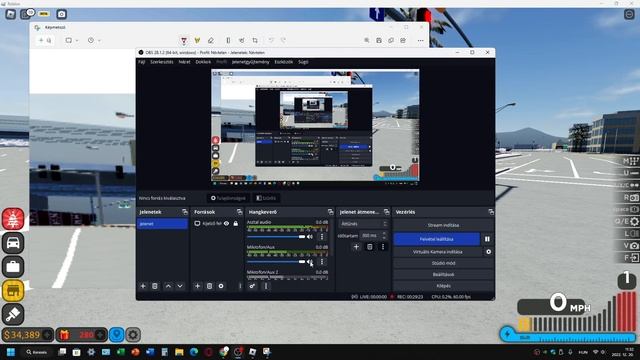Open the Windows Start menu
This screenshot has height=360, width=640.
(11, 352)
